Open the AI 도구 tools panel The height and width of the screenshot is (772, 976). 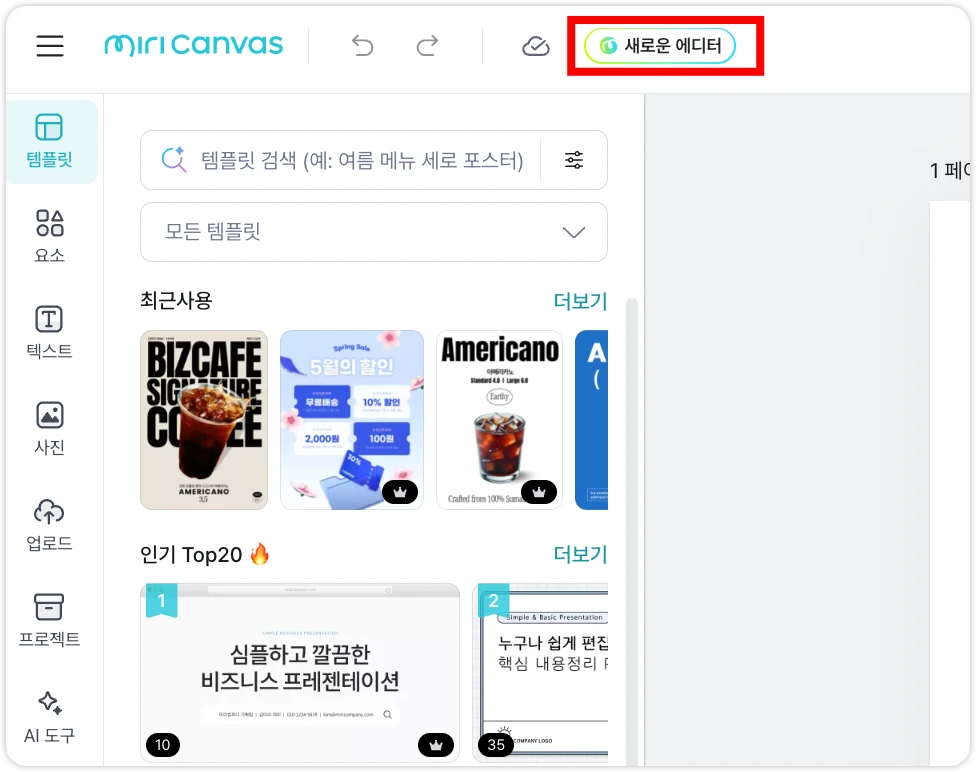tap(50, 716)
